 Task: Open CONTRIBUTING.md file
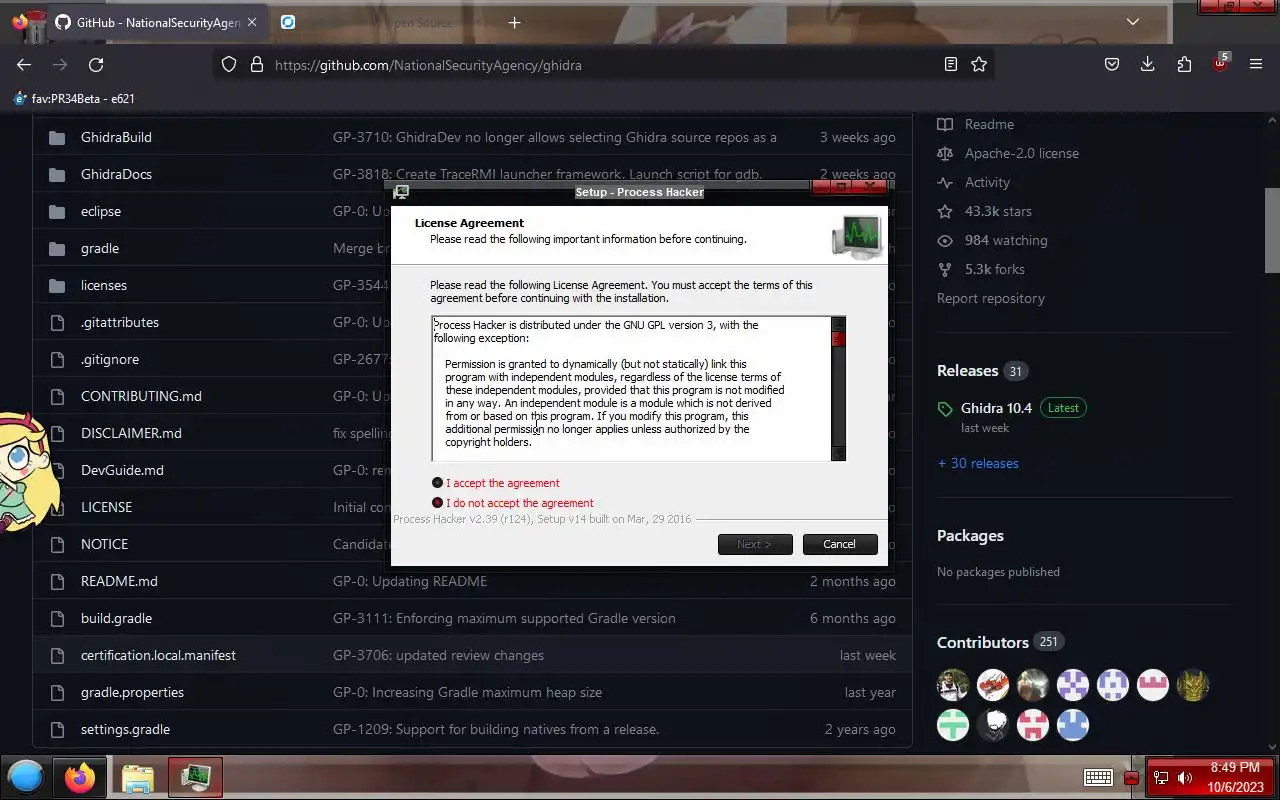pyautogui.click(x=141, y=396)
